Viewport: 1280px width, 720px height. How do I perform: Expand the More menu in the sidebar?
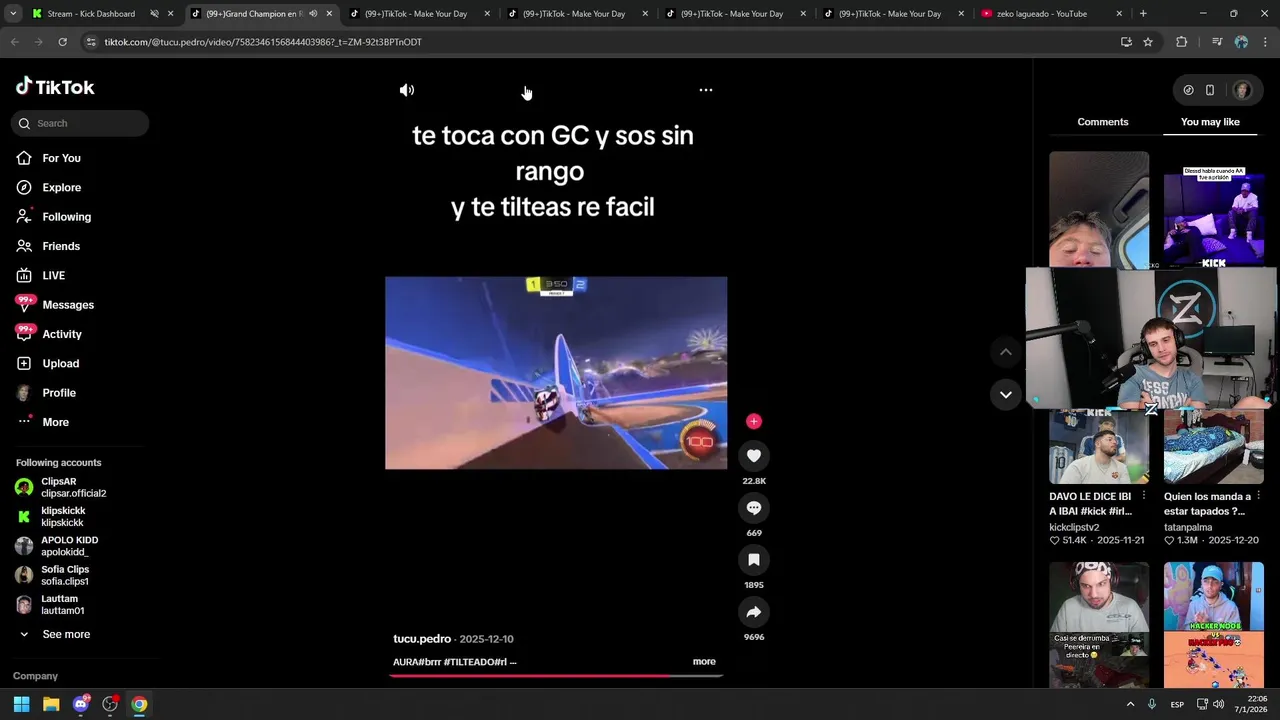pos(55,422)
